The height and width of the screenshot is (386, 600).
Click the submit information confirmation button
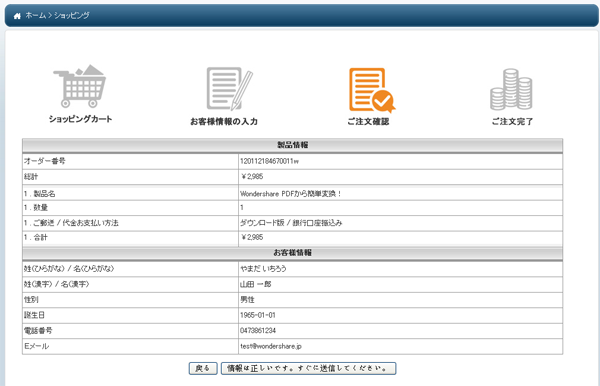click(308, 368)
